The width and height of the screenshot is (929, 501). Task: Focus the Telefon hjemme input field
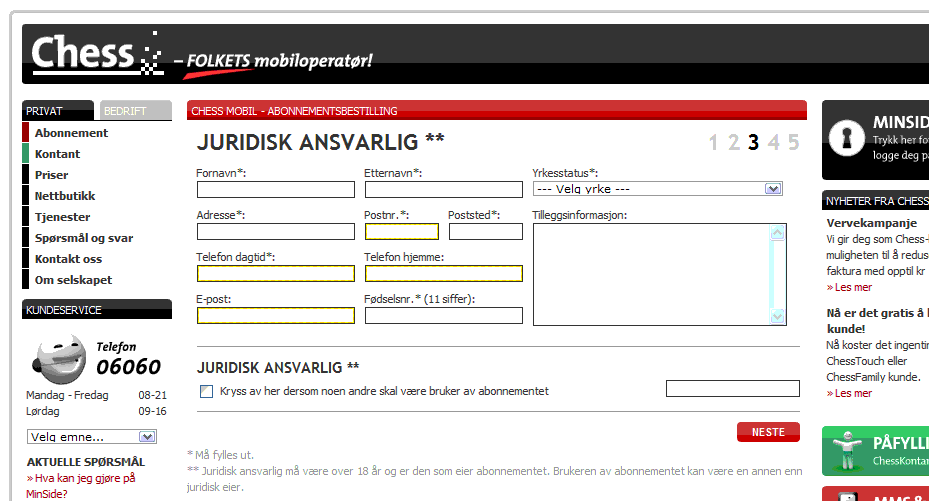point(444,274)
